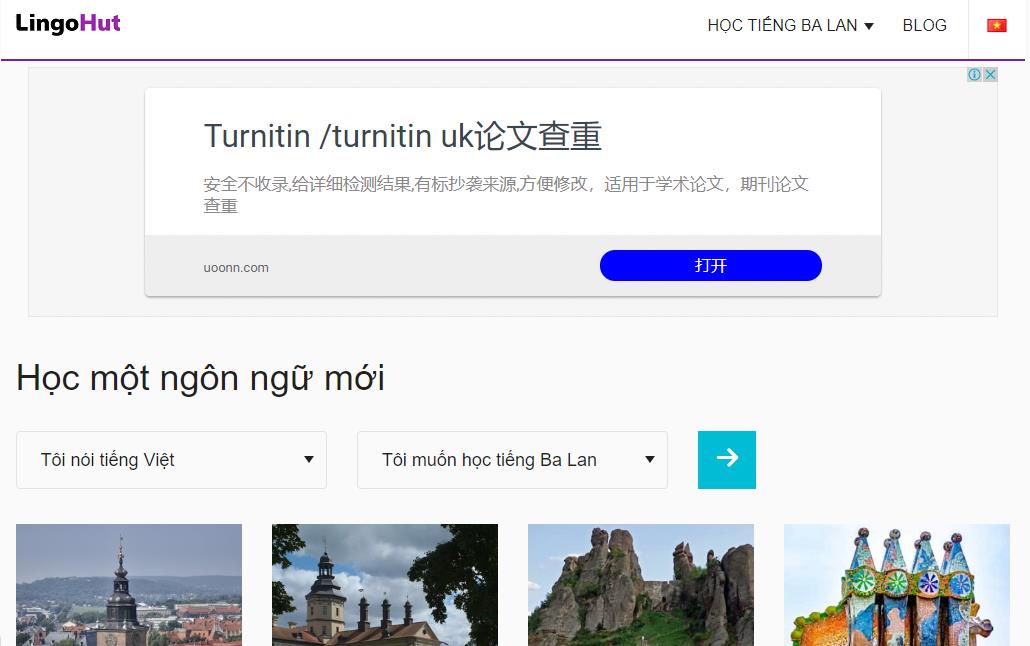Click the dropdown arrow beside HỌC TIẾNG BA LAN
Screen dimensions: 1030x646
868,26
